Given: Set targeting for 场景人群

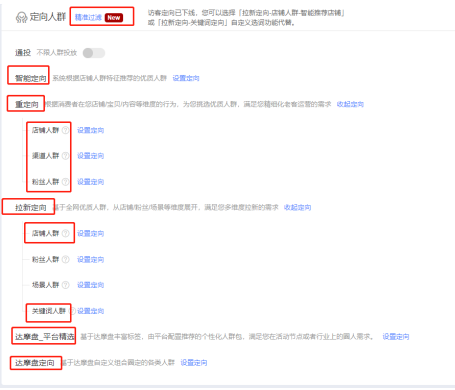Looking at the screenshot, I should pyautogui.click(x=90, y=285).
